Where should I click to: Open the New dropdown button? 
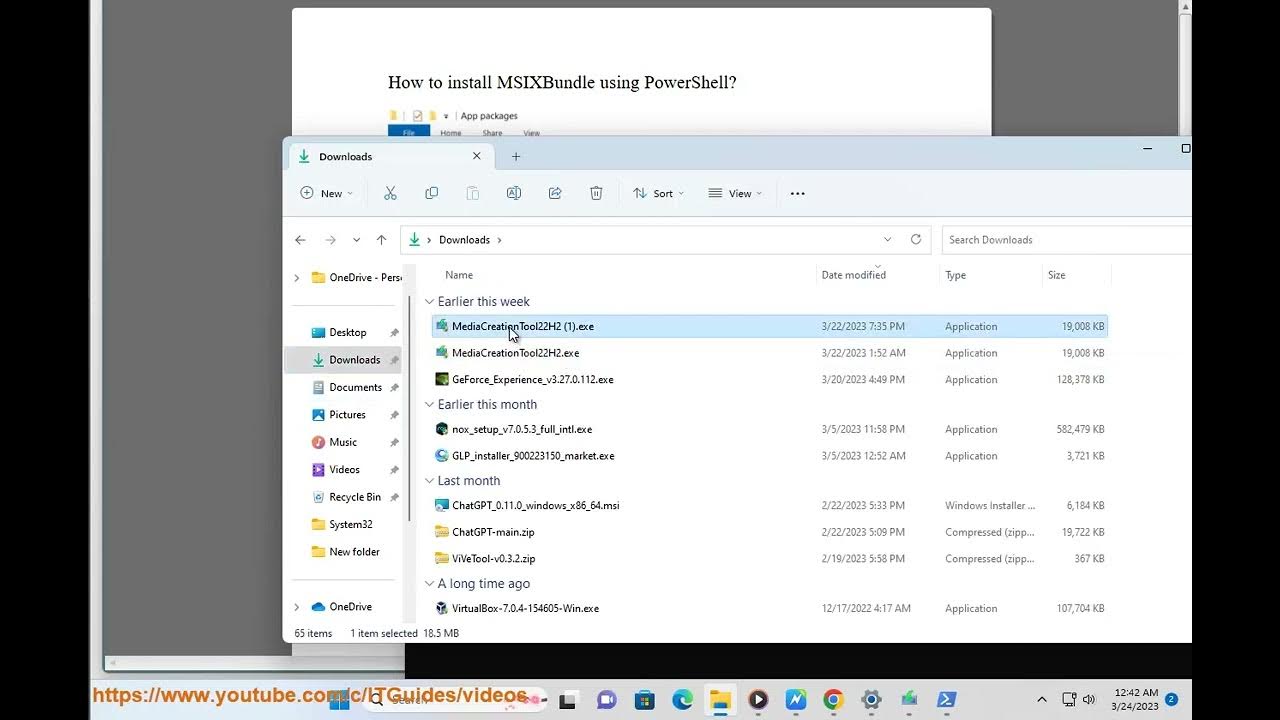click(x=326, y=193)
